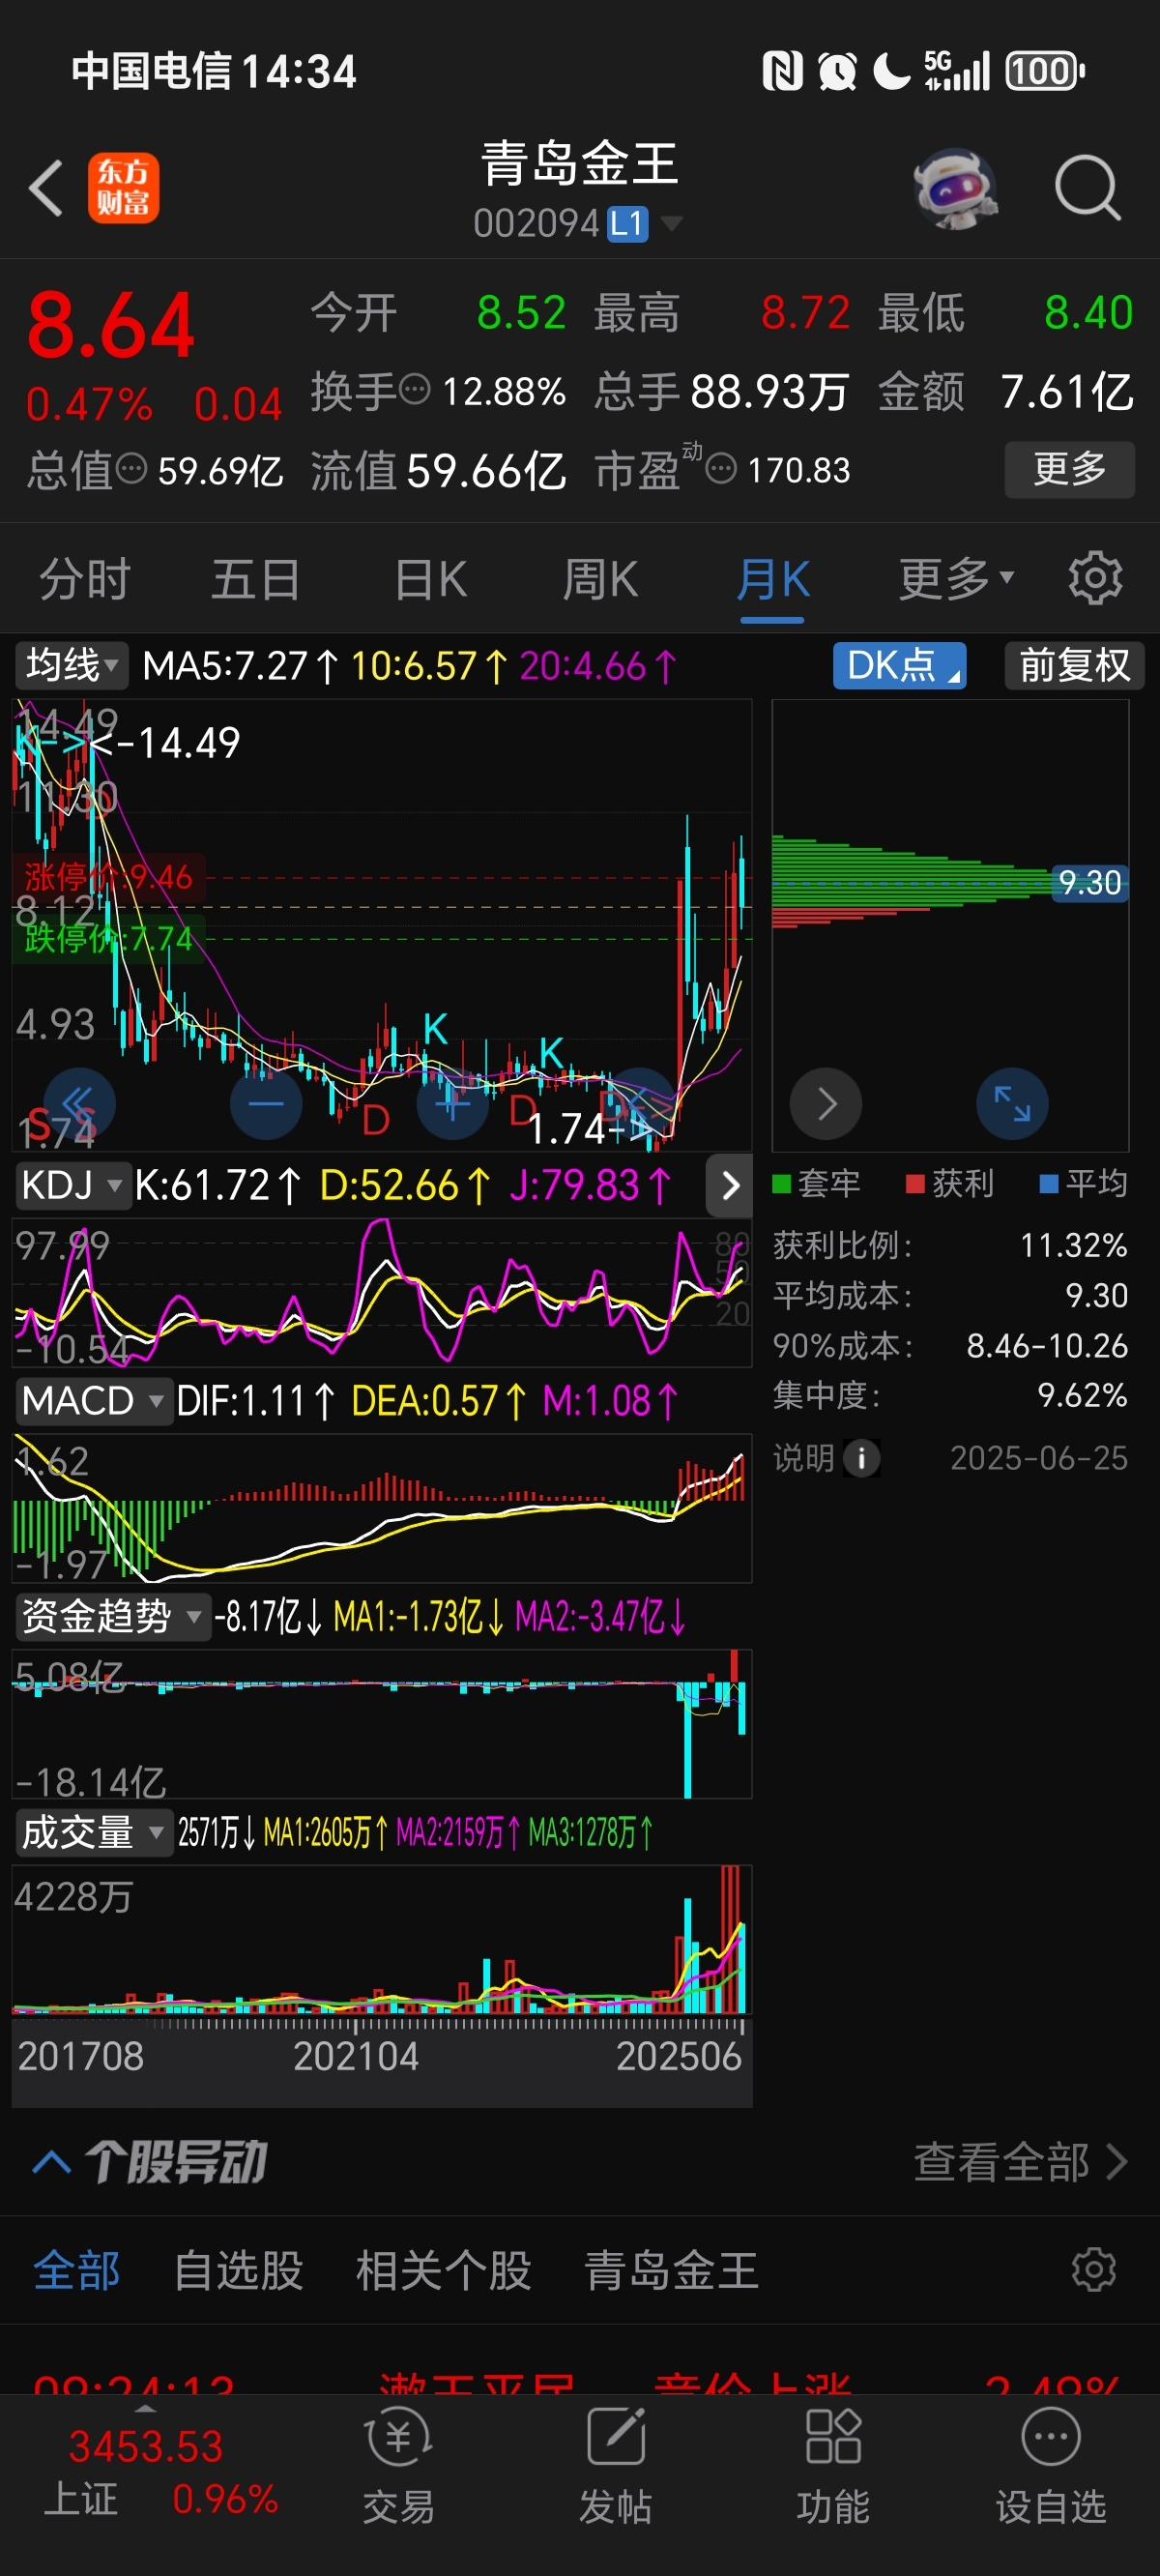The image size is (1160, 2576).
Task: Change 前复权 adjustment setting
Action: point(1074,665)
